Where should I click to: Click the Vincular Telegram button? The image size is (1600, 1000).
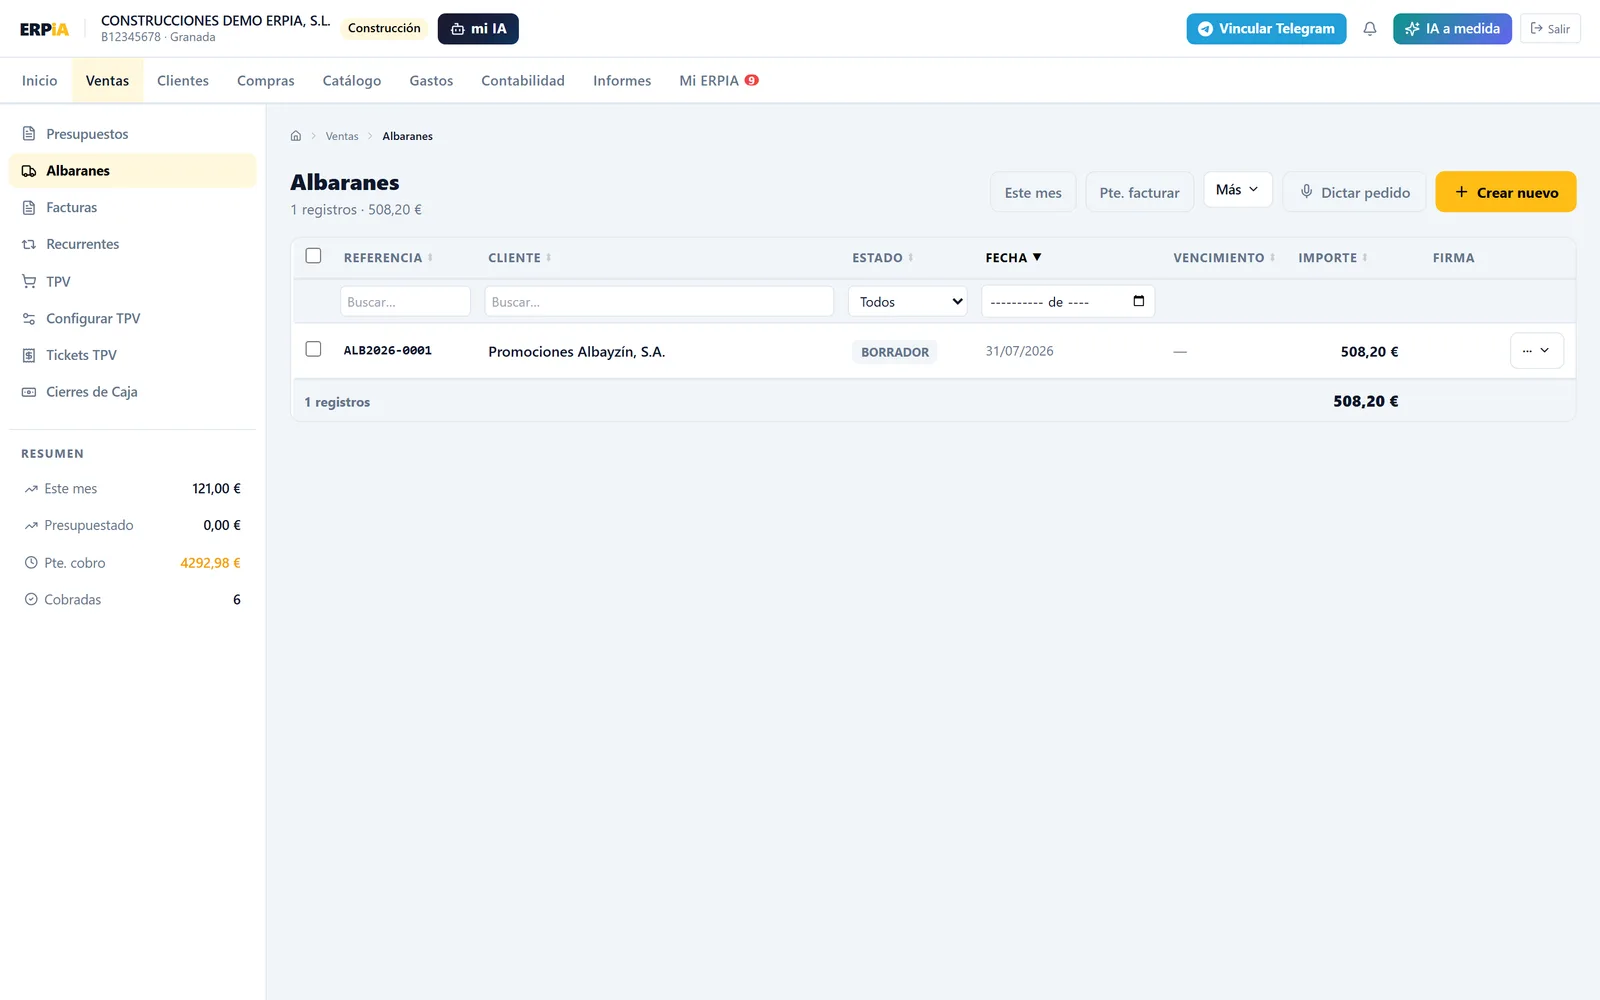(x=1266, y=29)
